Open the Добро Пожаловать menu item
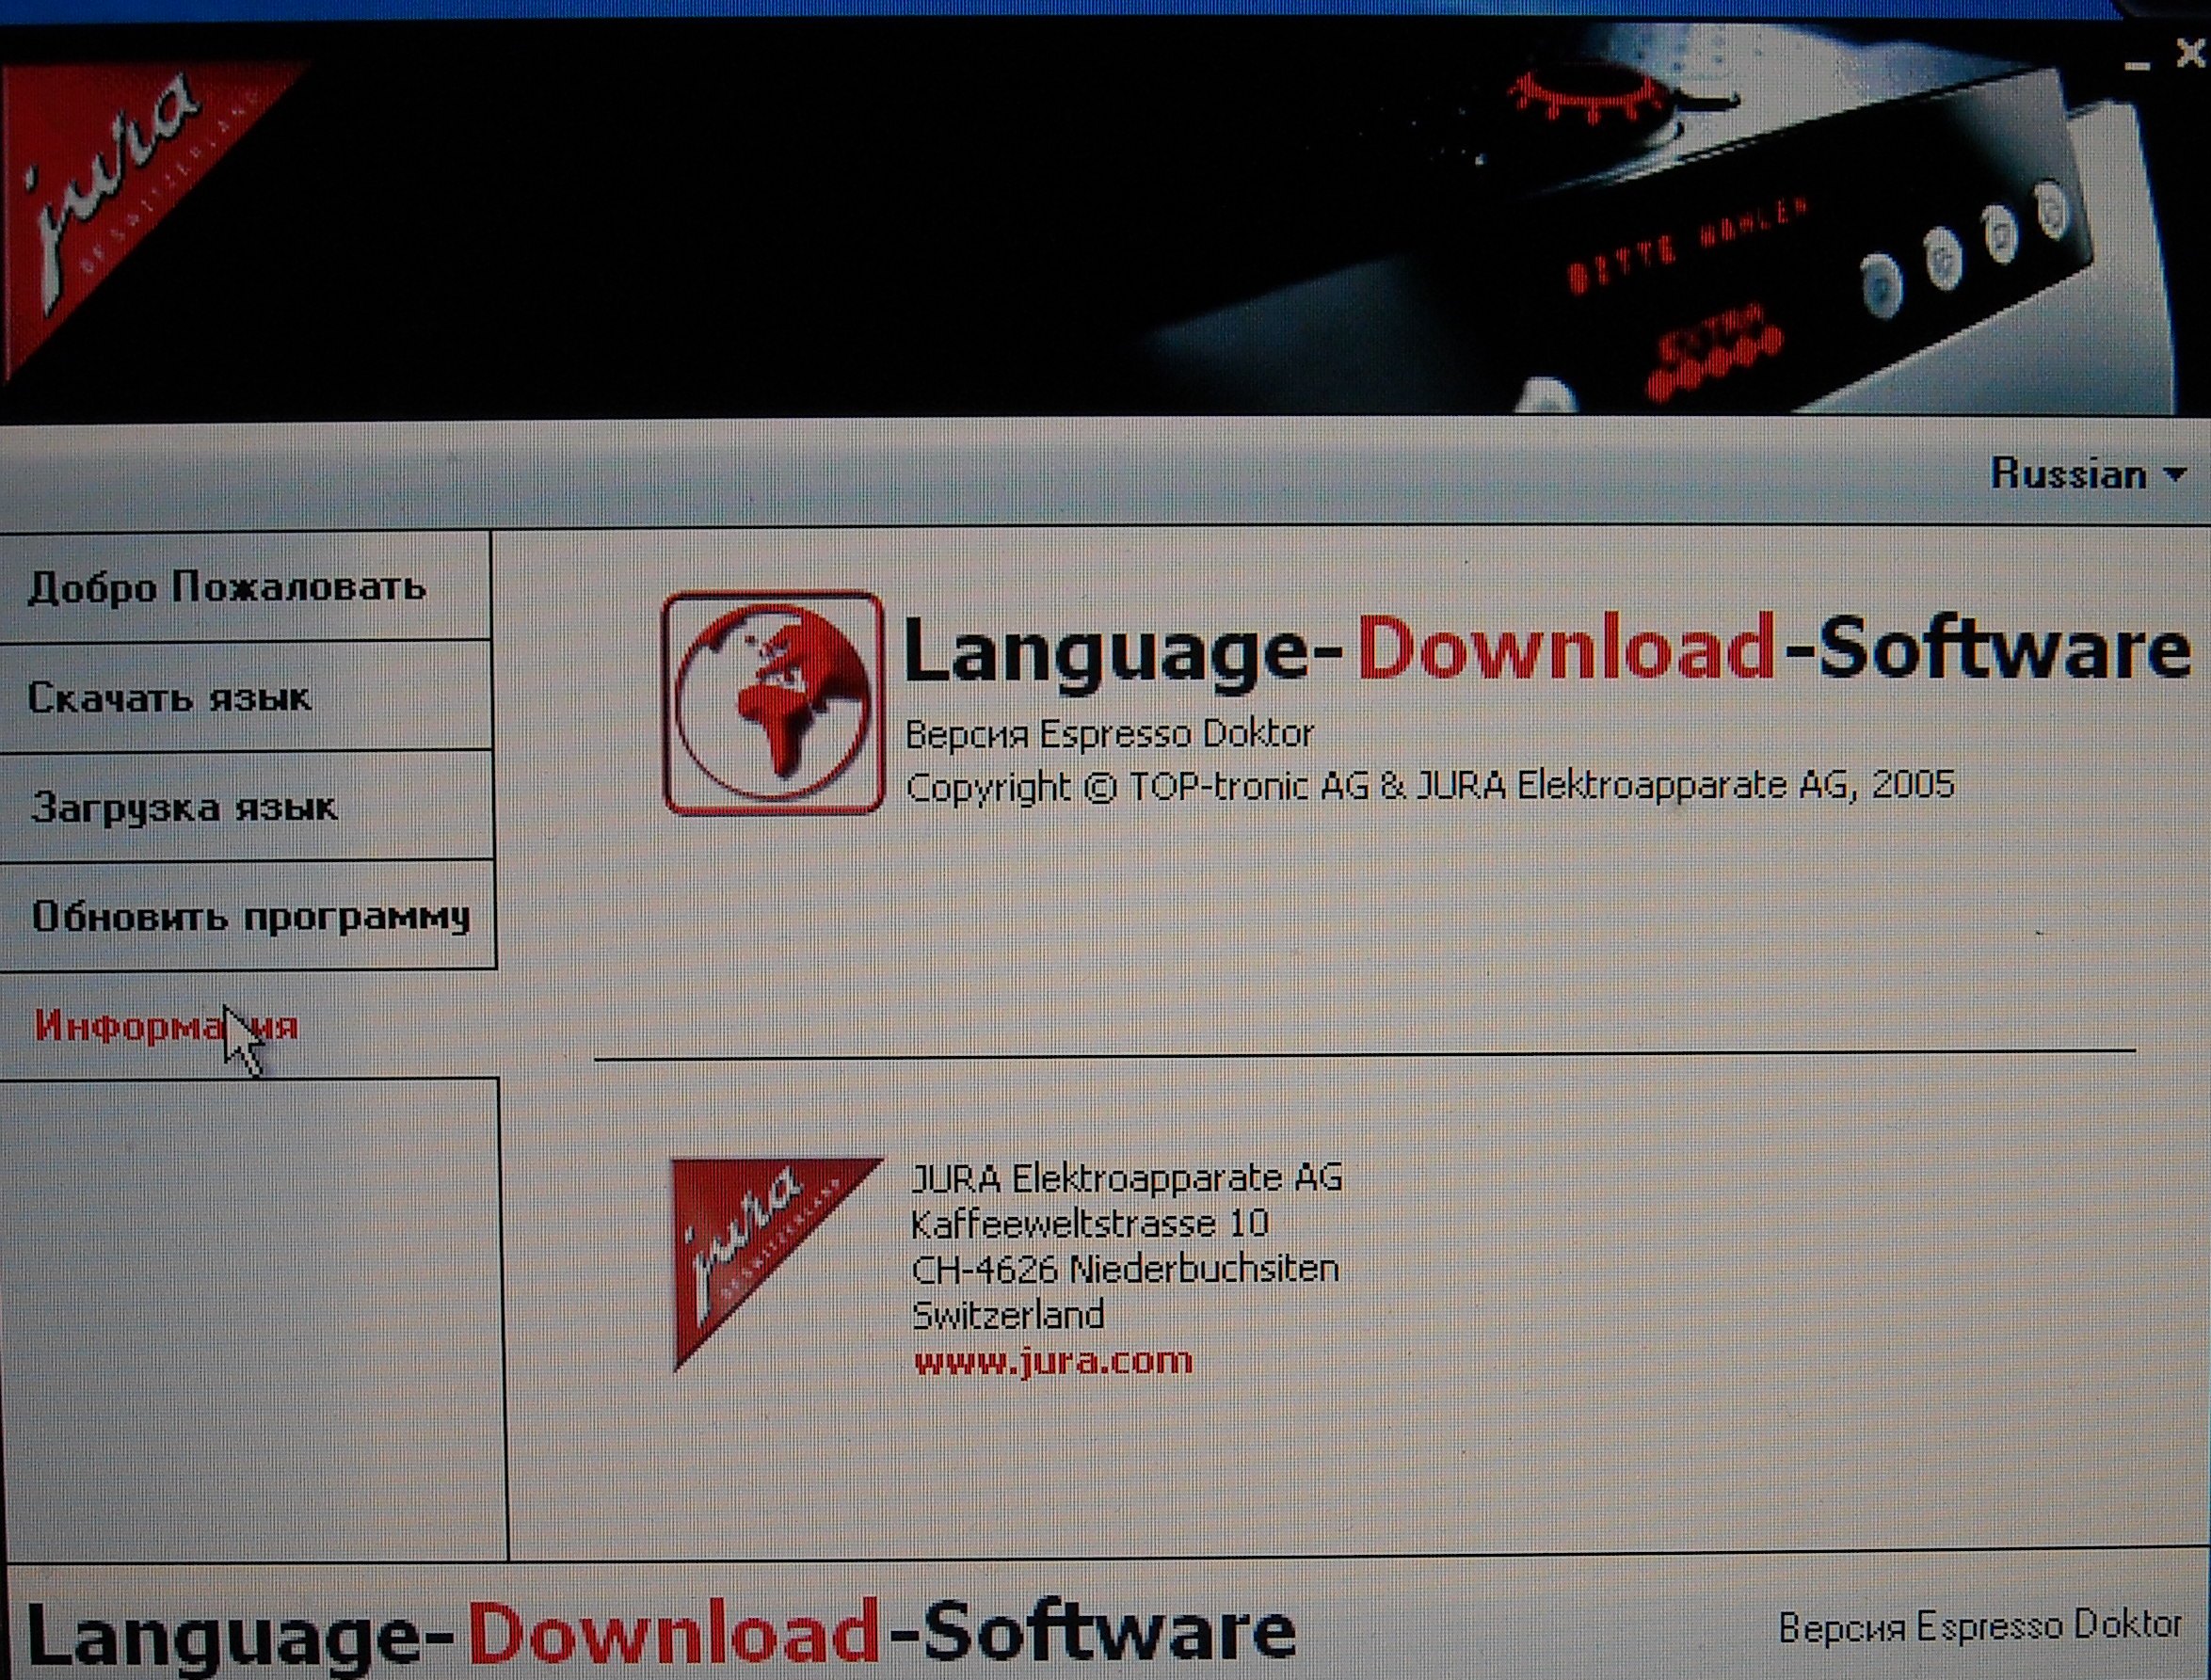The image size is (2211, 1680). [x=244, y=587]
